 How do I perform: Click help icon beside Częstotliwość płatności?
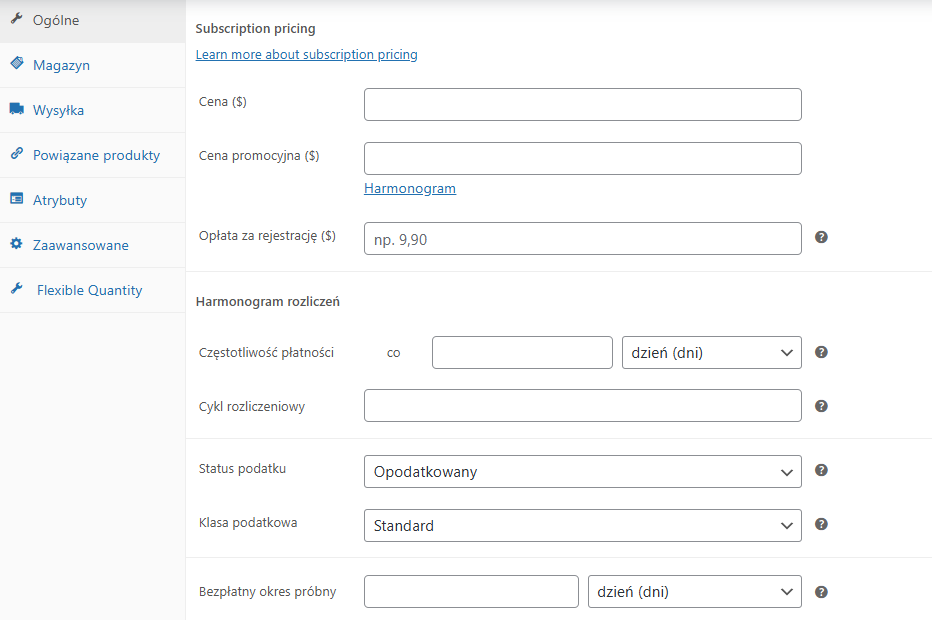point(821,352)
